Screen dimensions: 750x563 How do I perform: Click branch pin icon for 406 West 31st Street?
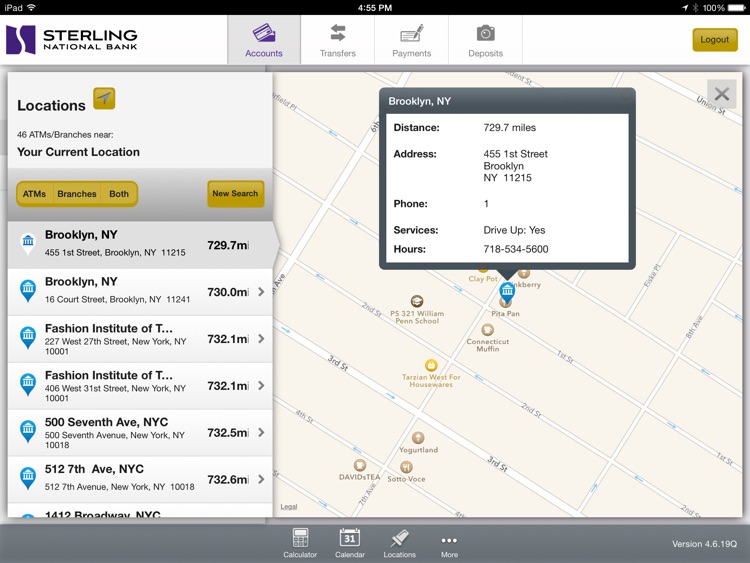tap(28, 384)
